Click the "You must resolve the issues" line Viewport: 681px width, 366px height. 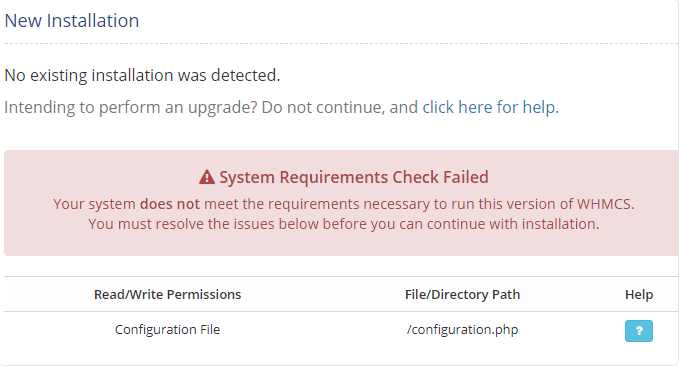pos(344,224)
